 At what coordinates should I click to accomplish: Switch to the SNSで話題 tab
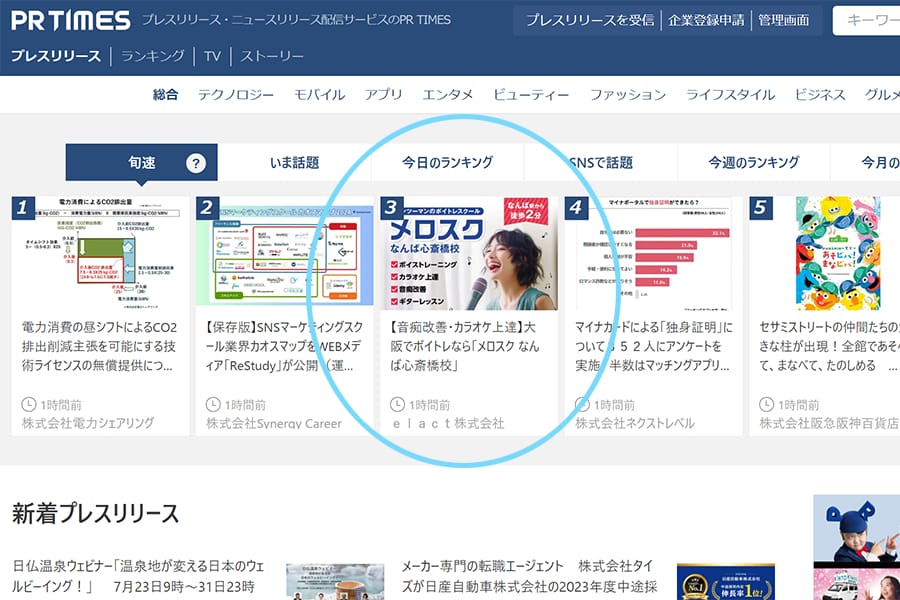(x=600, y=162)
